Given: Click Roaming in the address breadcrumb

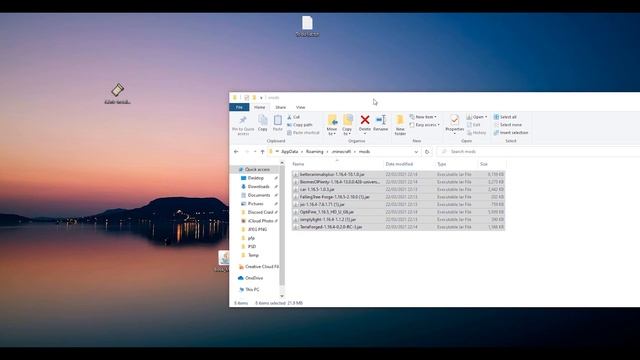Looking at the screenshot, I should point(315,151).
